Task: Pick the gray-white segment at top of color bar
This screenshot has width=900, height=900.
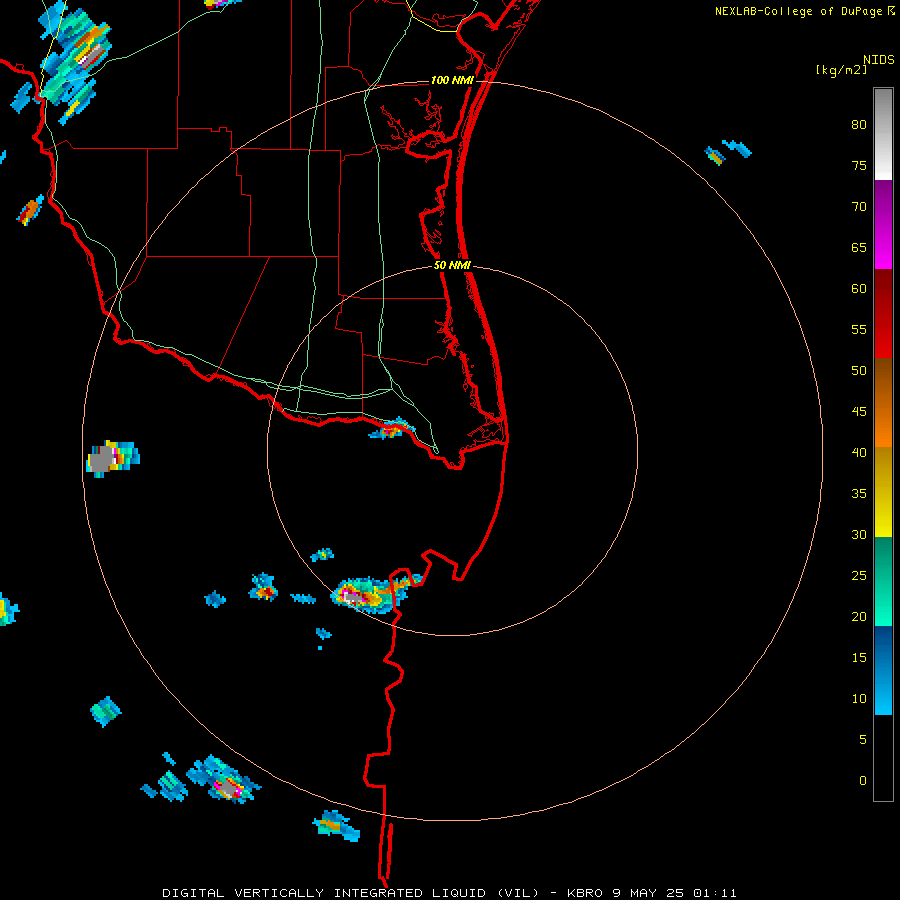Action: pos(883,134)
